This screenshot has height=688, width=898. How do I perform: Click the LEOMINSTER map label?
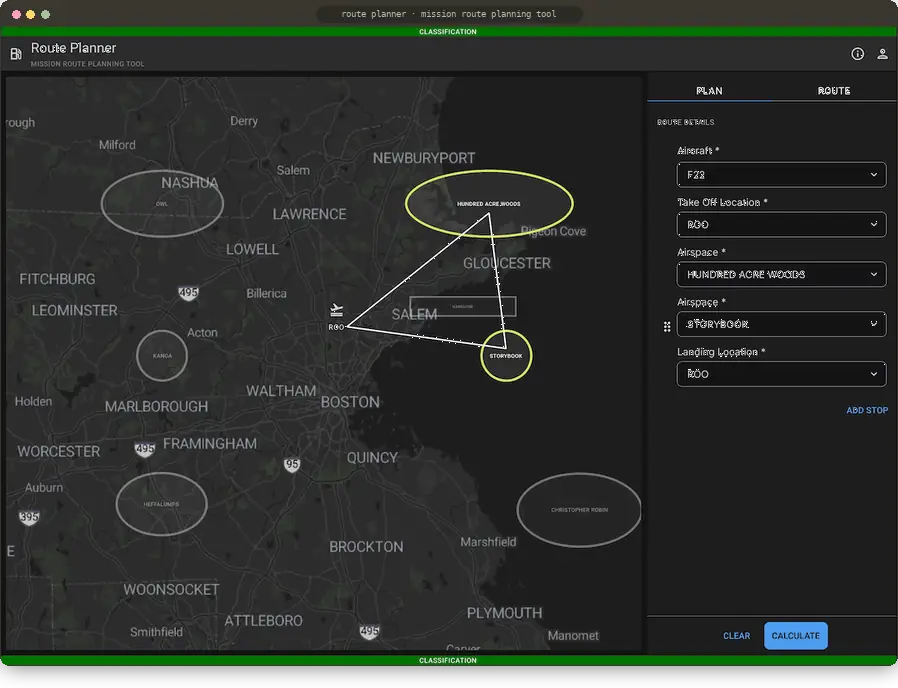(x=74, y=310)
